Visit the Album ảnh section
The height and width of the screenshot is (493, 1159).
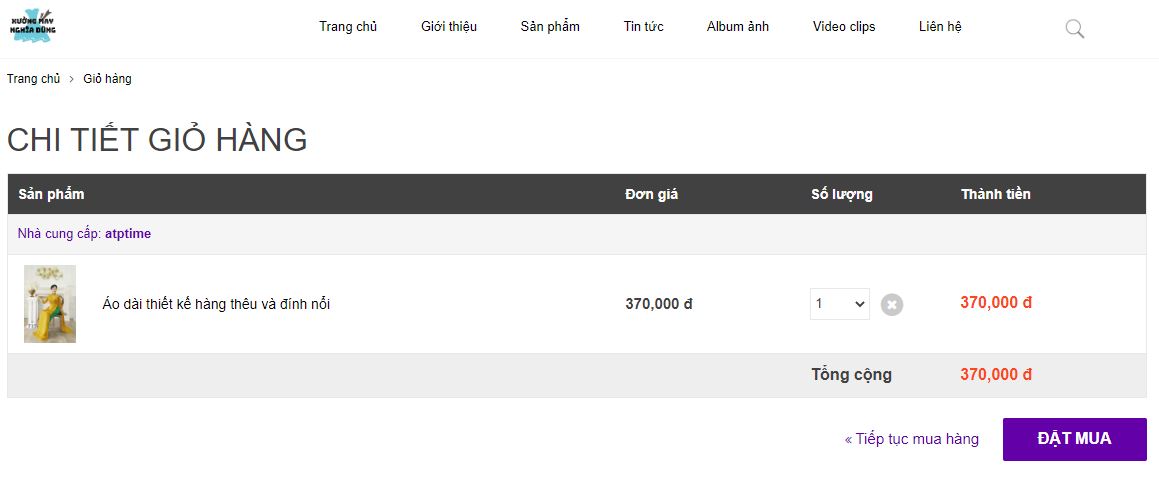tap(738, 27)
